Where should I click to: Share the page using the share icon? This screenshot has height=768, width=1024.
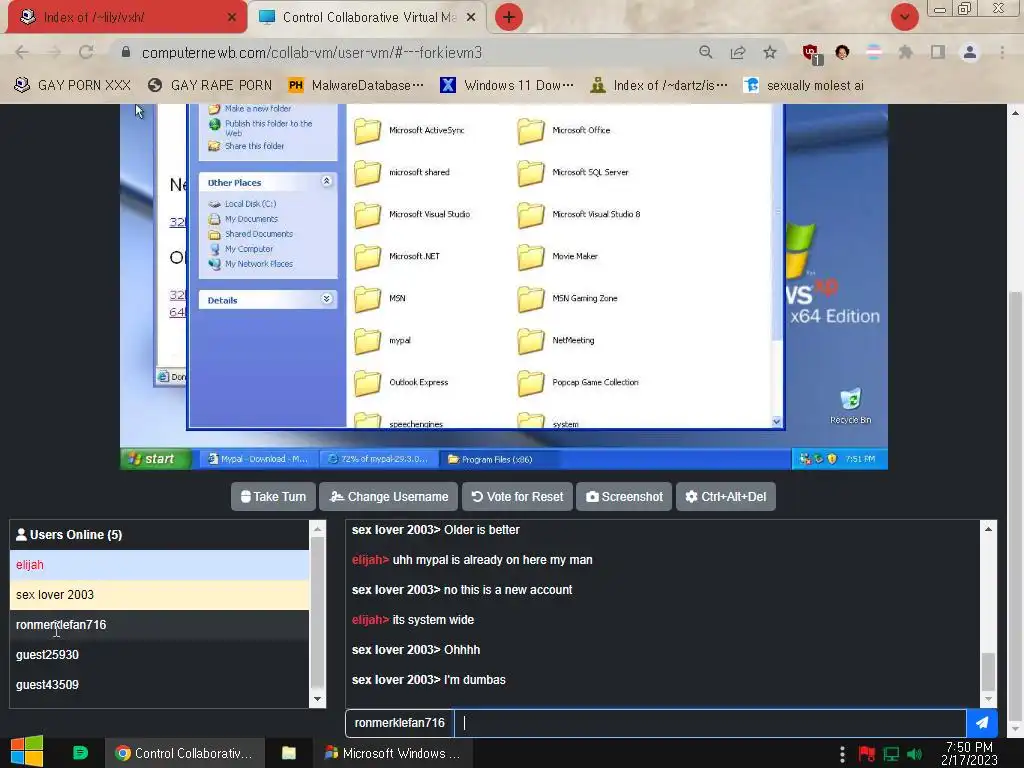tap(738, 52)
